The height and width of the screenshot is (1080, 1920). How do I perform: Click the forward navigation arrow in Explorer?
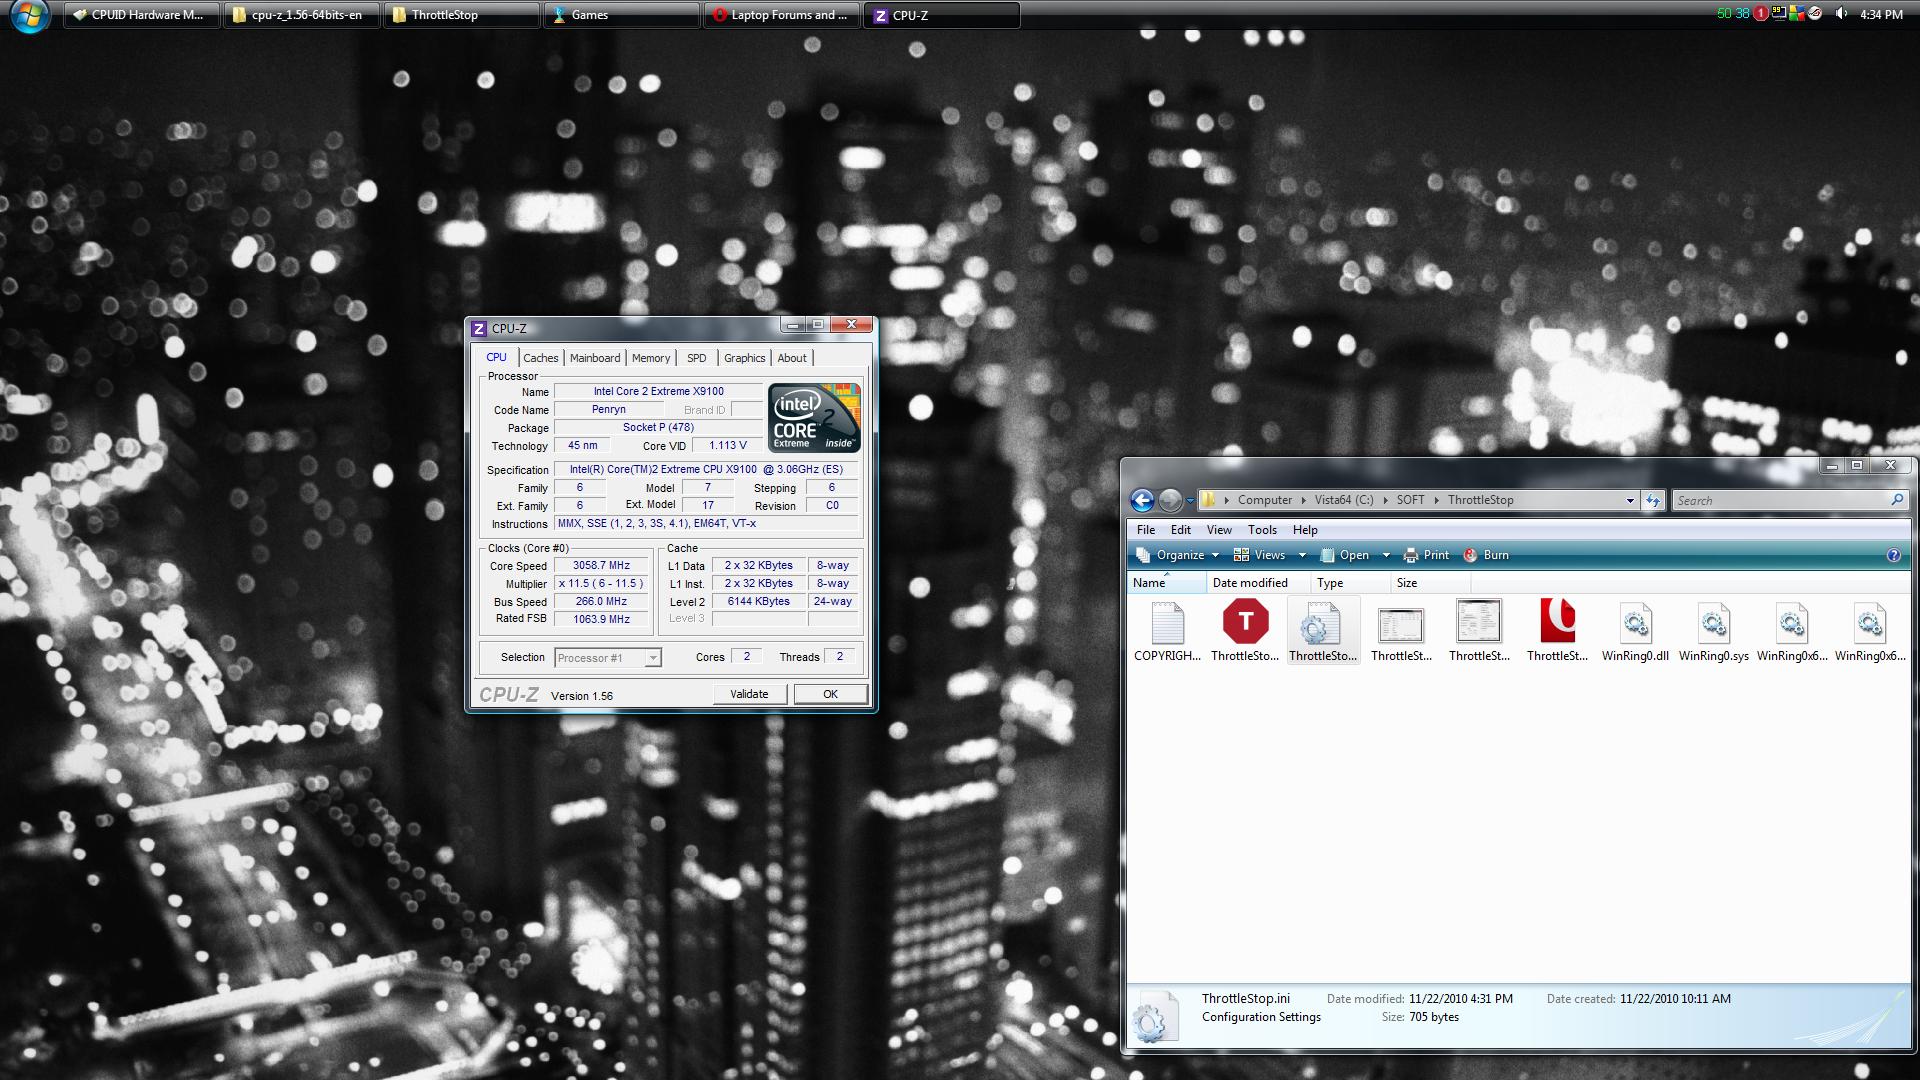[1170, 500]
